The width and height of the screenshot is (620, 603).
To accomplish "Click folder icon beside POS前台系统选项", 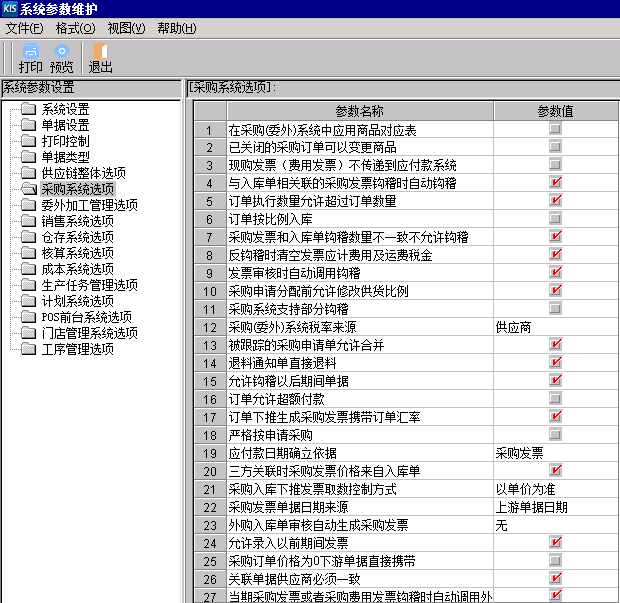I will coord(28,317).
